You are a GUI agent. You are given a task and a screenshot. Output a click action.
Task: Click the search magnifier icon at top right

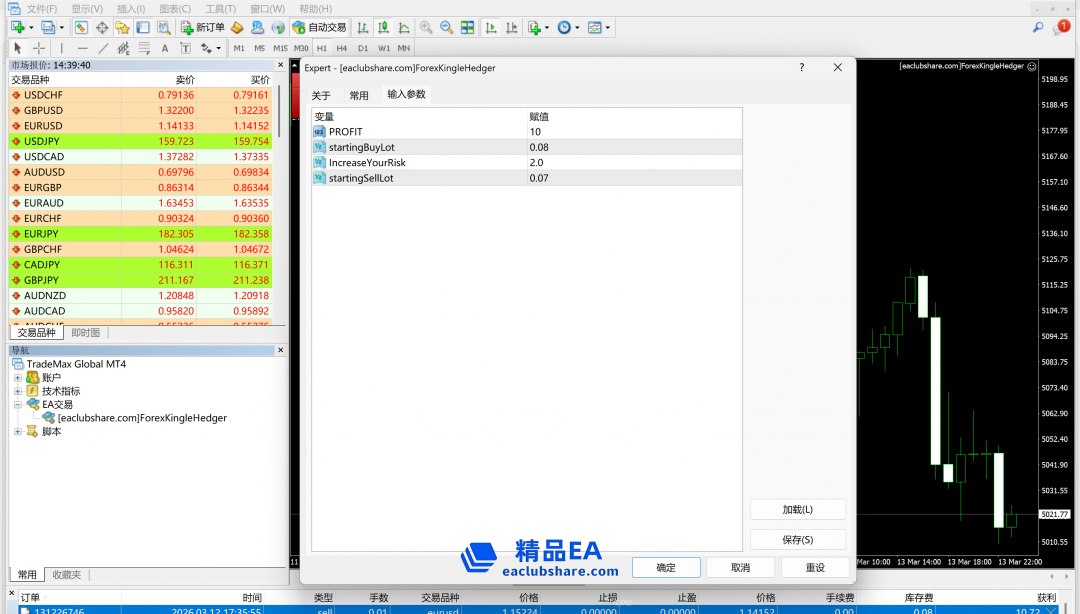pos(1038,27)
